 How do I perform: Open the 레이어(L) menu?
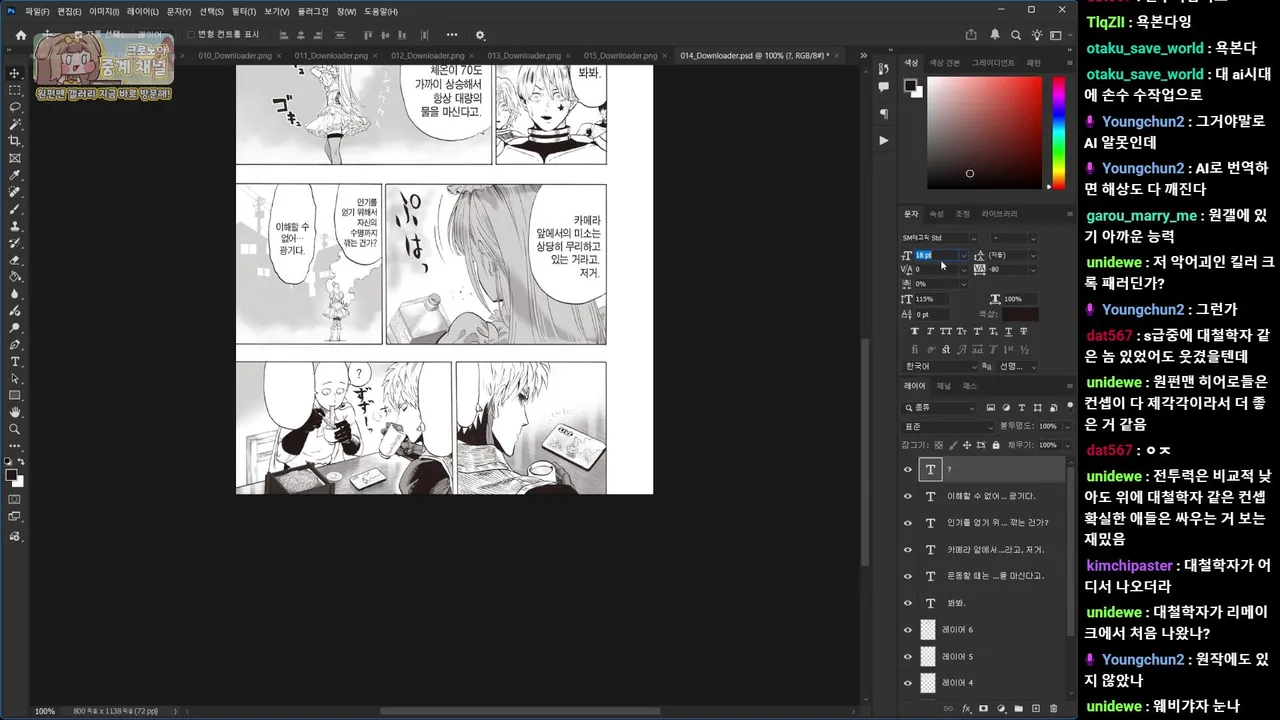pos(143,11)
